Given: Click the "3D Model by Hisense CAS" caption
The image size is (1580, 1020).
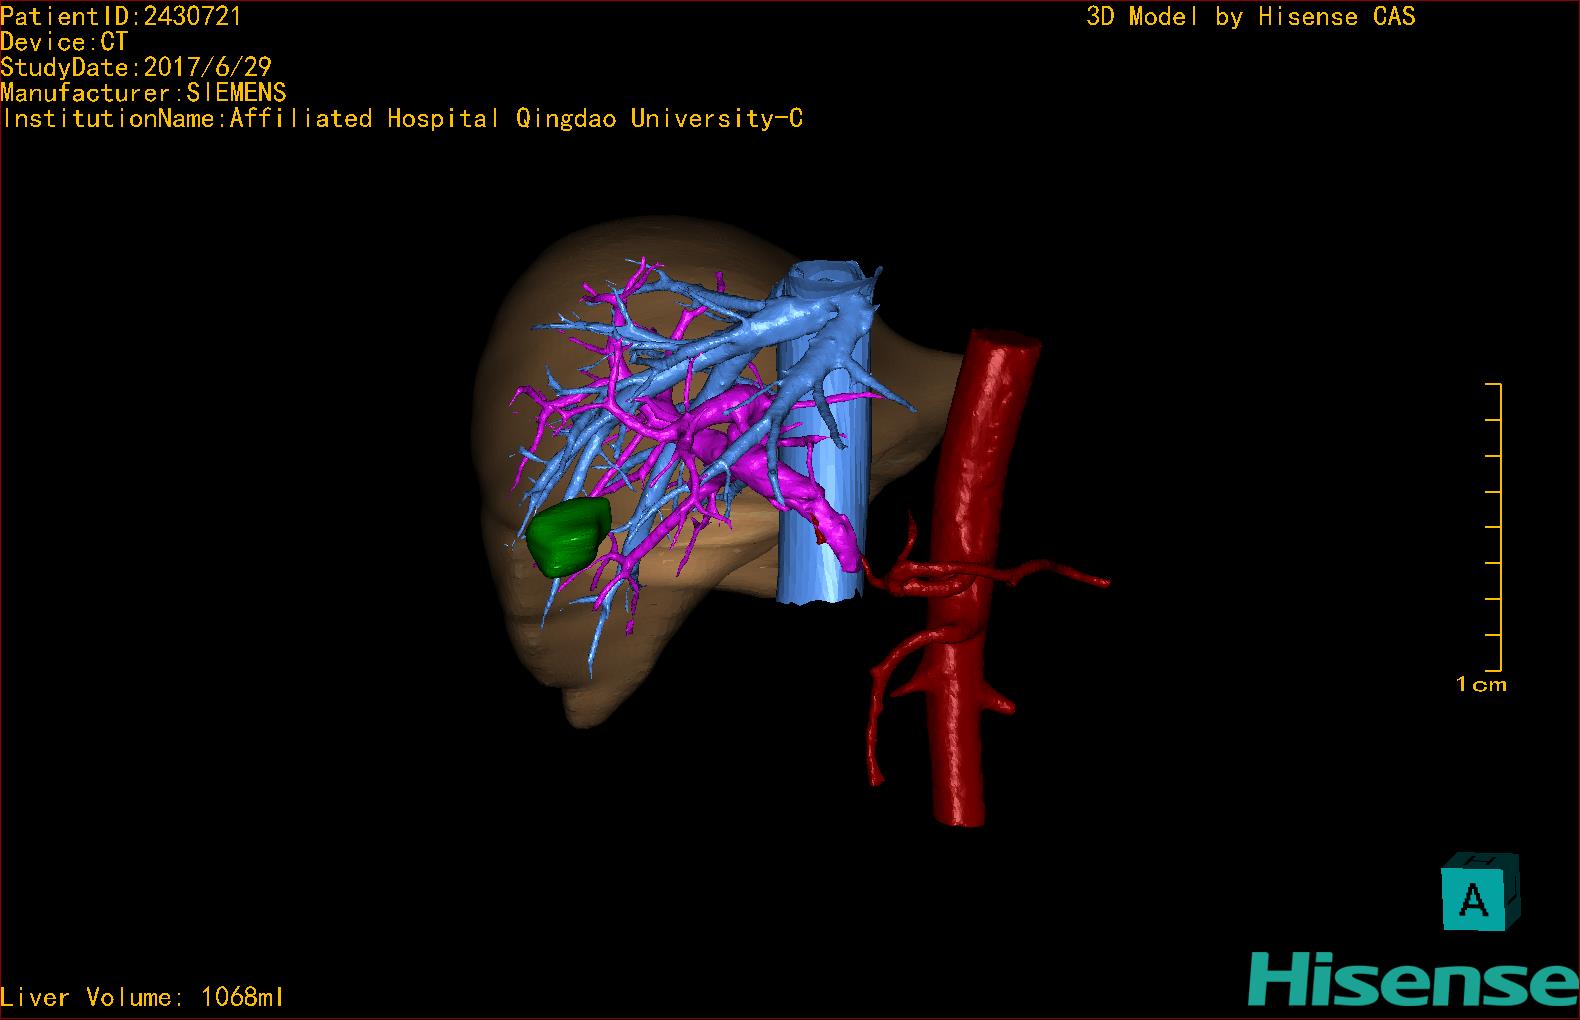Looking at the screenshot, I should [x=1251, y=17].
